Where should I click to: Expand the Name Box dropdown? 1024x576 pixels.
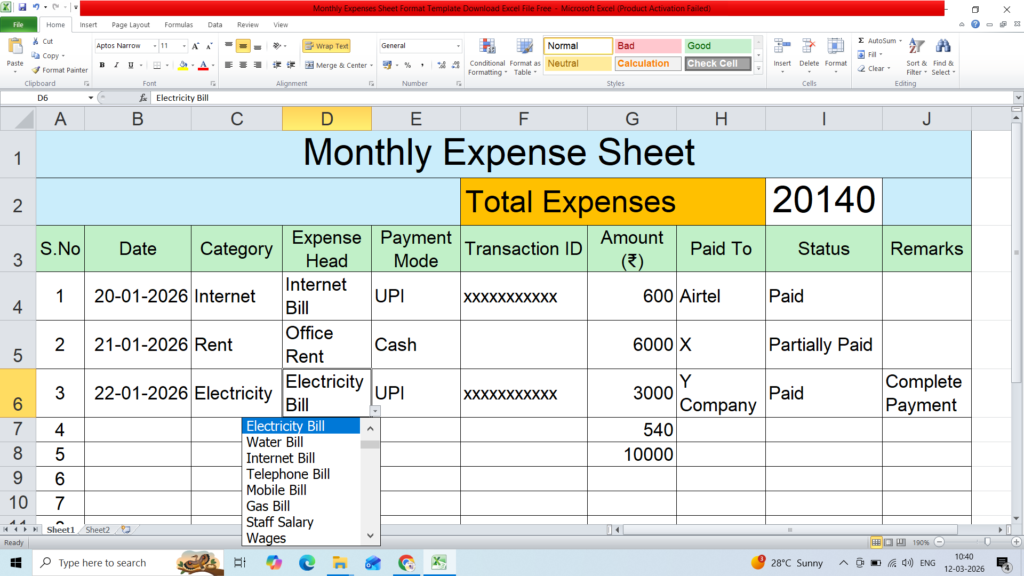click(x=91, y=98)
